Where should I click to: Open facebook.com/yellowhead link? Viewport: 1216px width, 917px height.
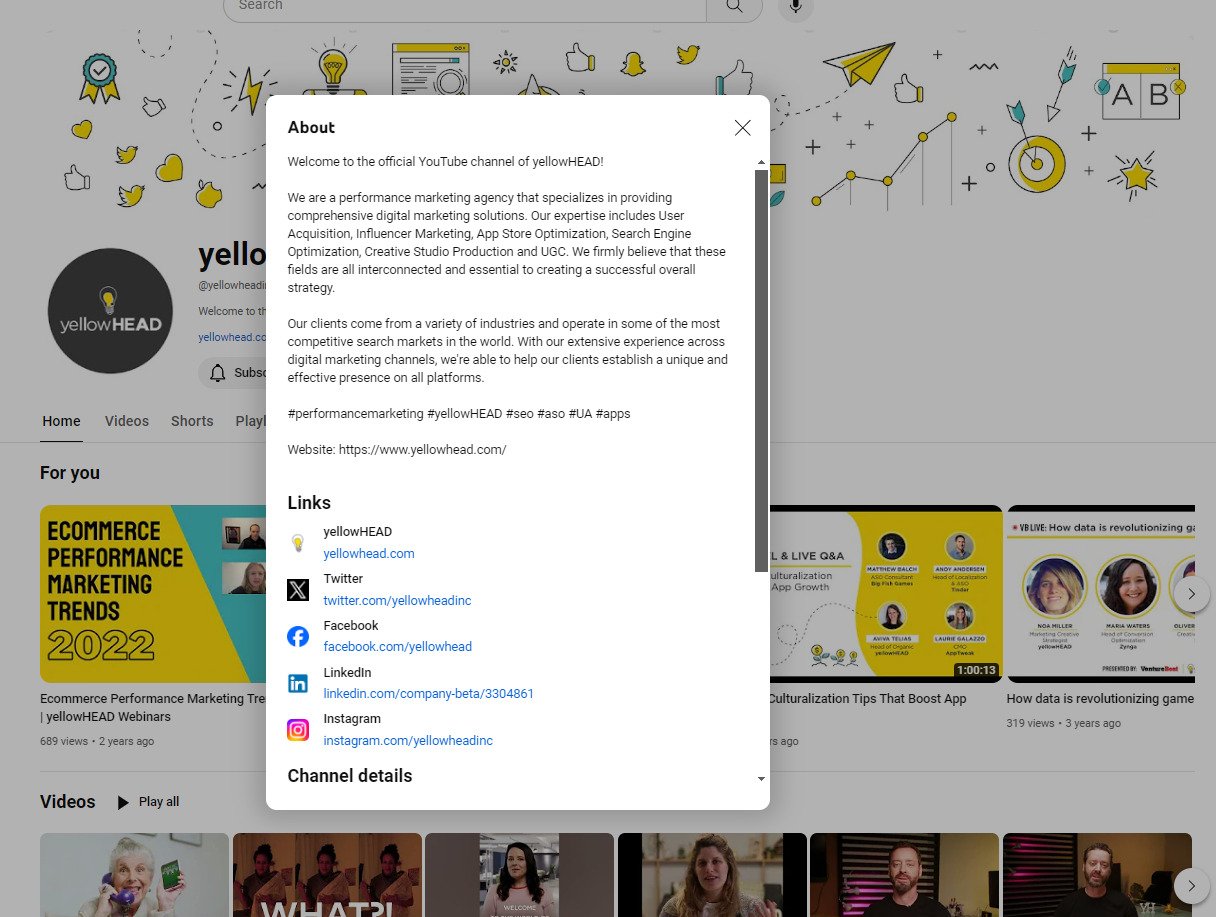click(x=397, y=646)
